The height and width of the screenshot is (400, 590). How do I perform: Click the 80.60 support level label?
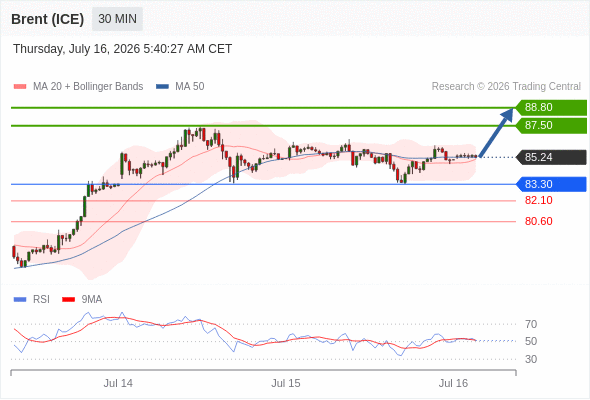(x=538, y=221)
